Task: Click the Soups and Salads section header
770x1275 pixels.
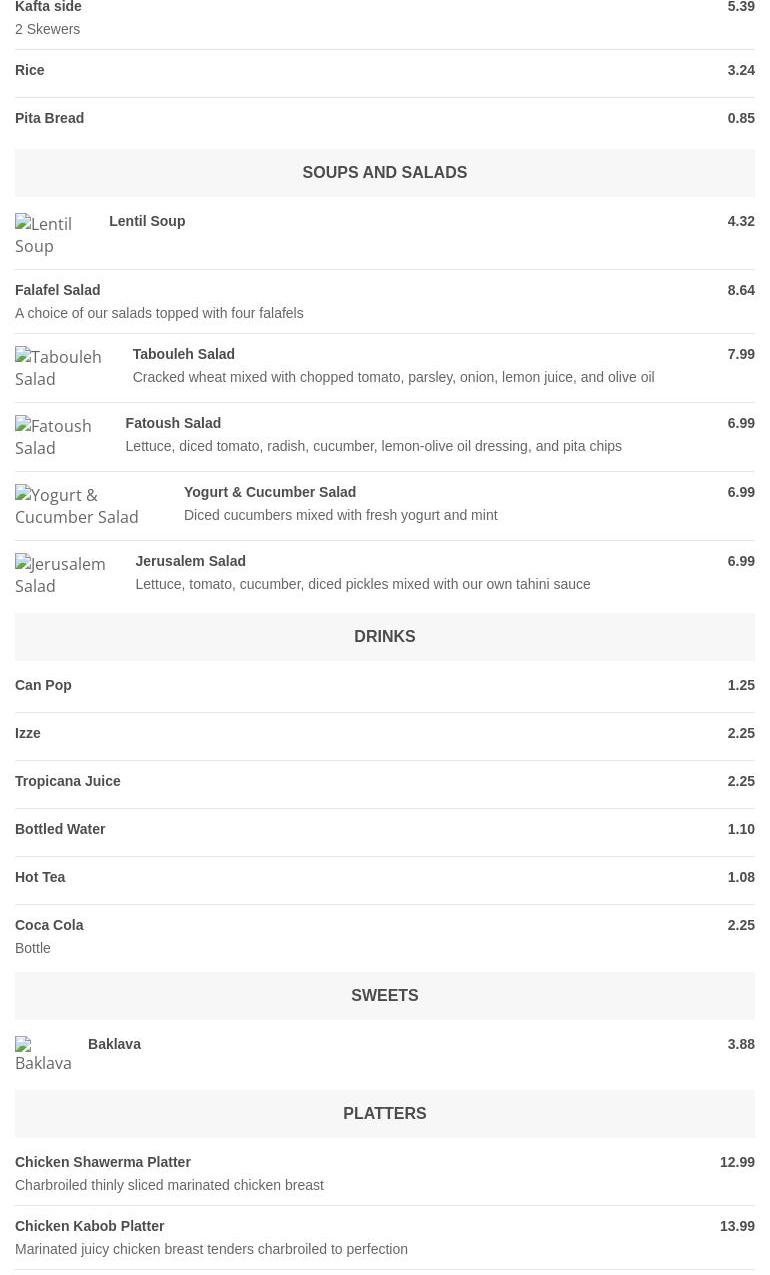Action: pos(385,172)
